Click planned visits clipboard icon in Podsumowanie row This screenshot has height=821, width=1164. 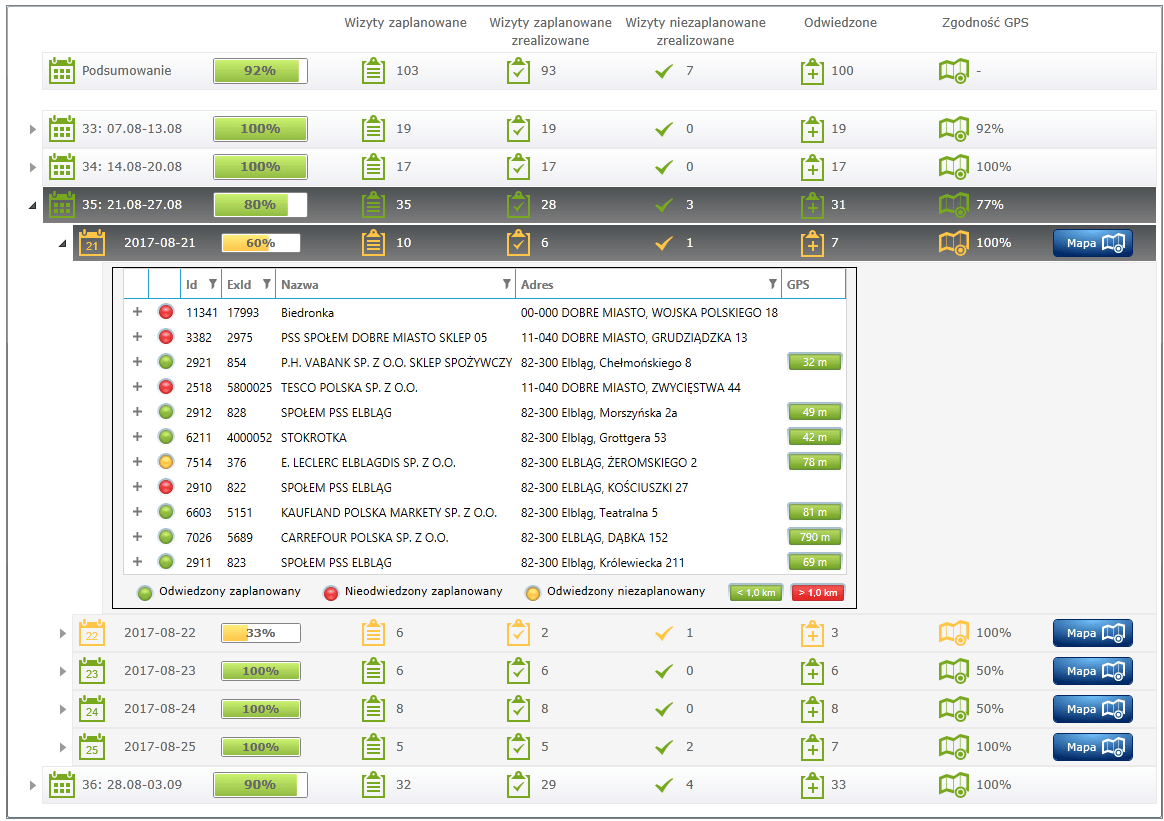tap(373, 71)
